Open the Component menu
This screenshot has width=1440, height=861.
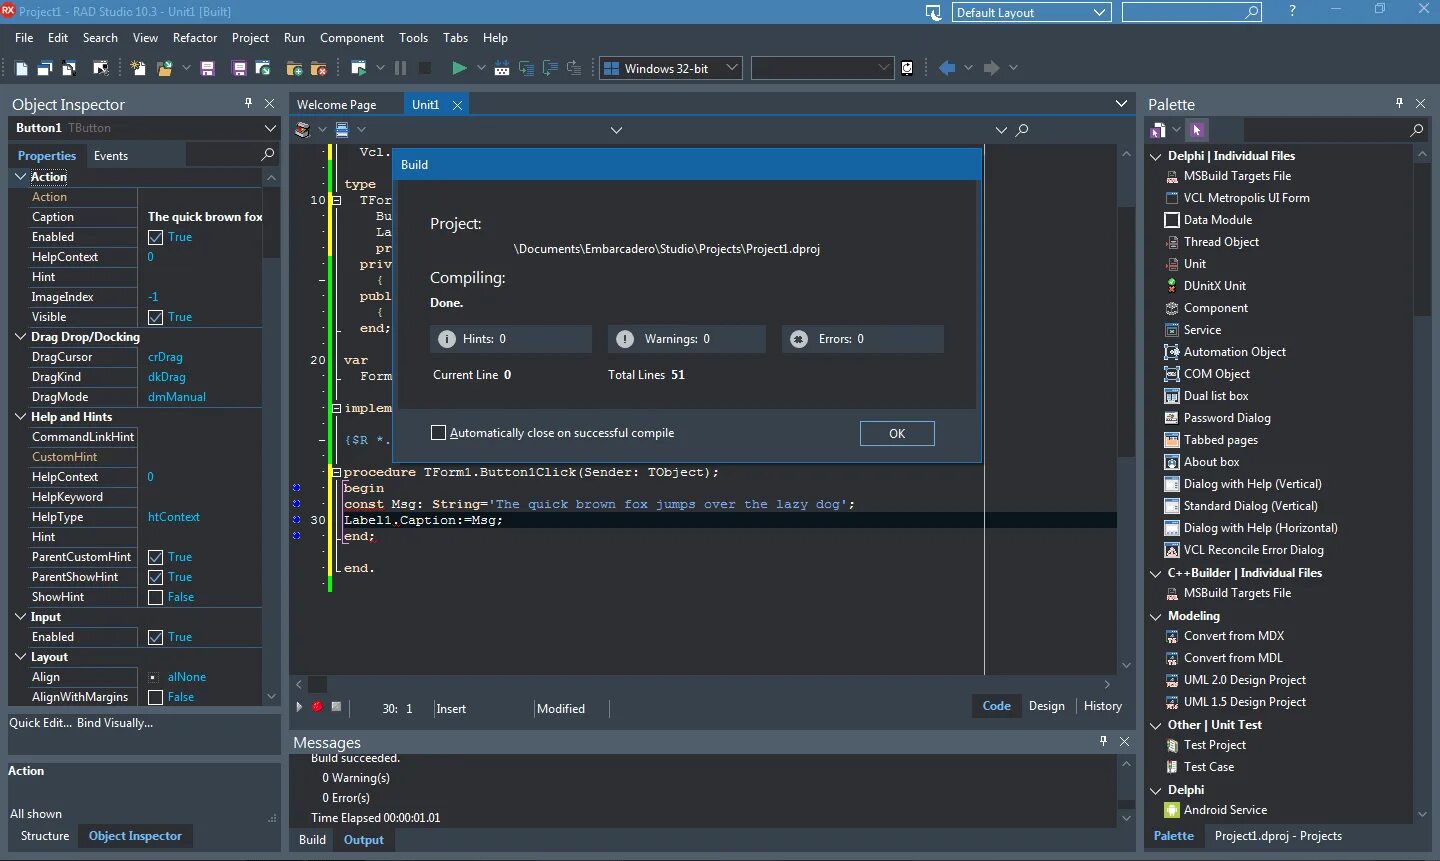(352, 38)
